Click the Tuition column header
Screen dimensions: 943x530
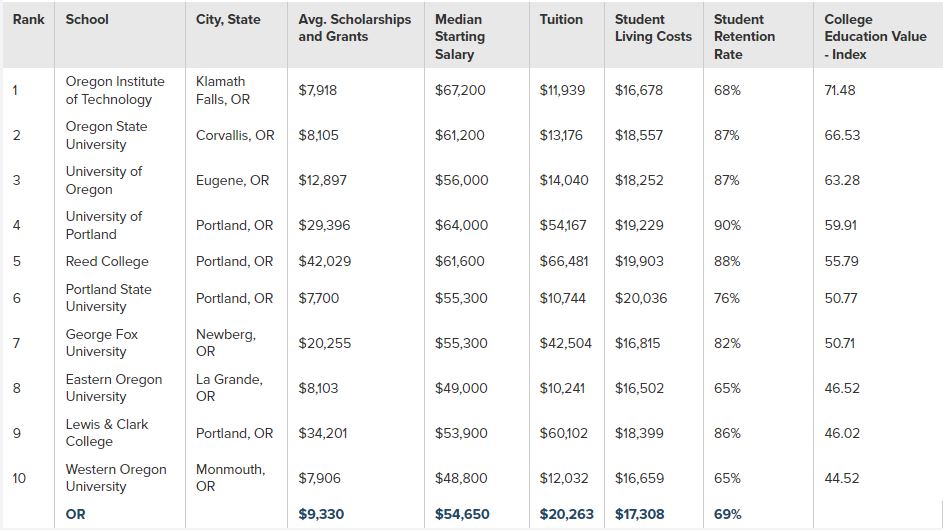tap(561, 19)
